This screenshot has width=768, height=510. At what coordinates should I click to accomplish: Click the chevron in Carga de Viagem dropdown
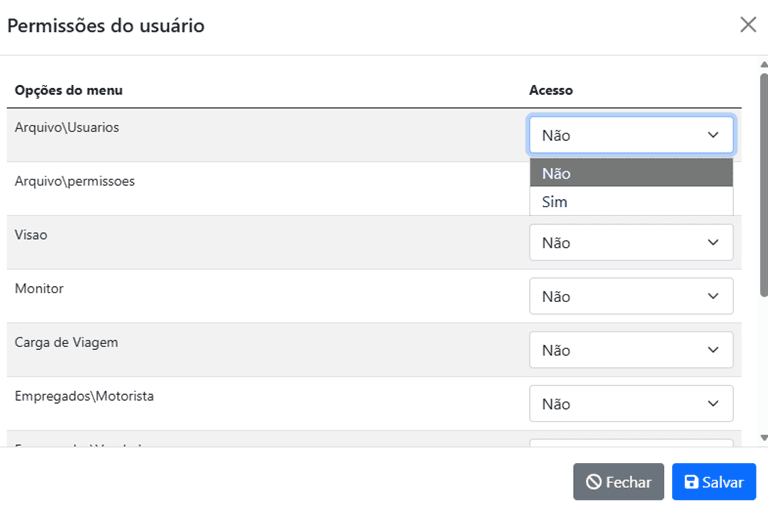click(x=713, y=351)
